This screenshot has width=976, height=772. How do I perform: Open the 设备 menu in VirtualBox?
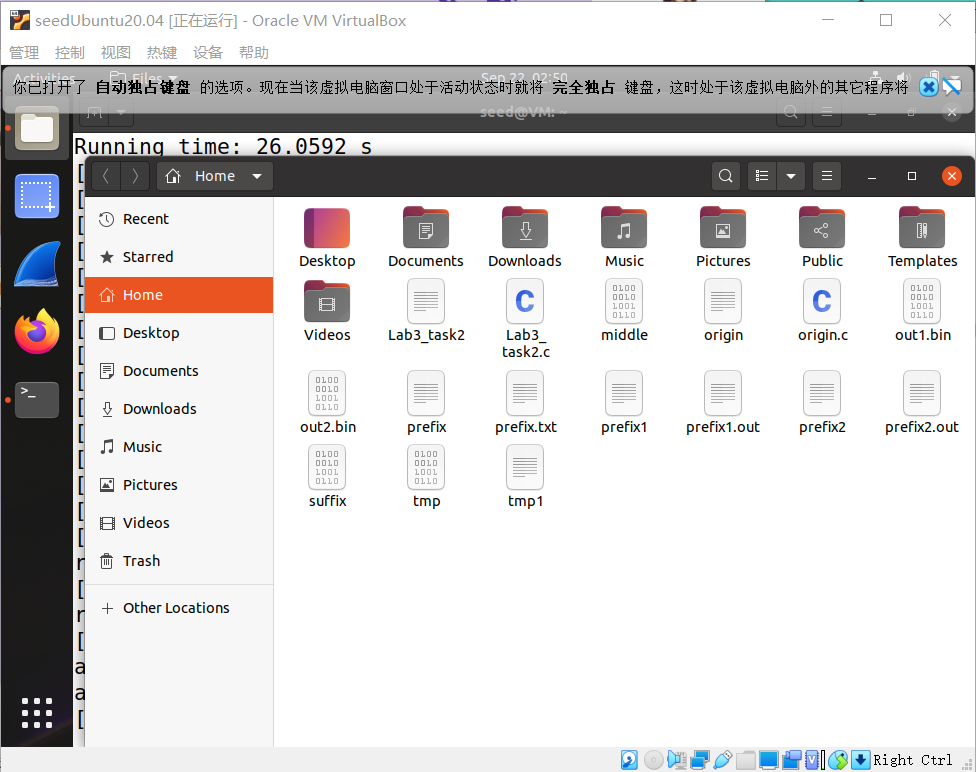pos(208,52)
